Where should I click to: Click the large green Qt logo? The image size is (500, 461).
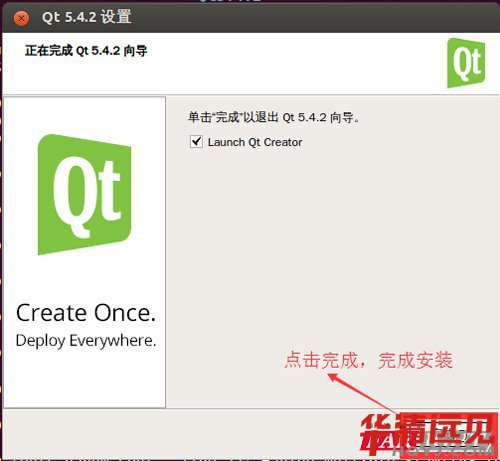[84, 194]
